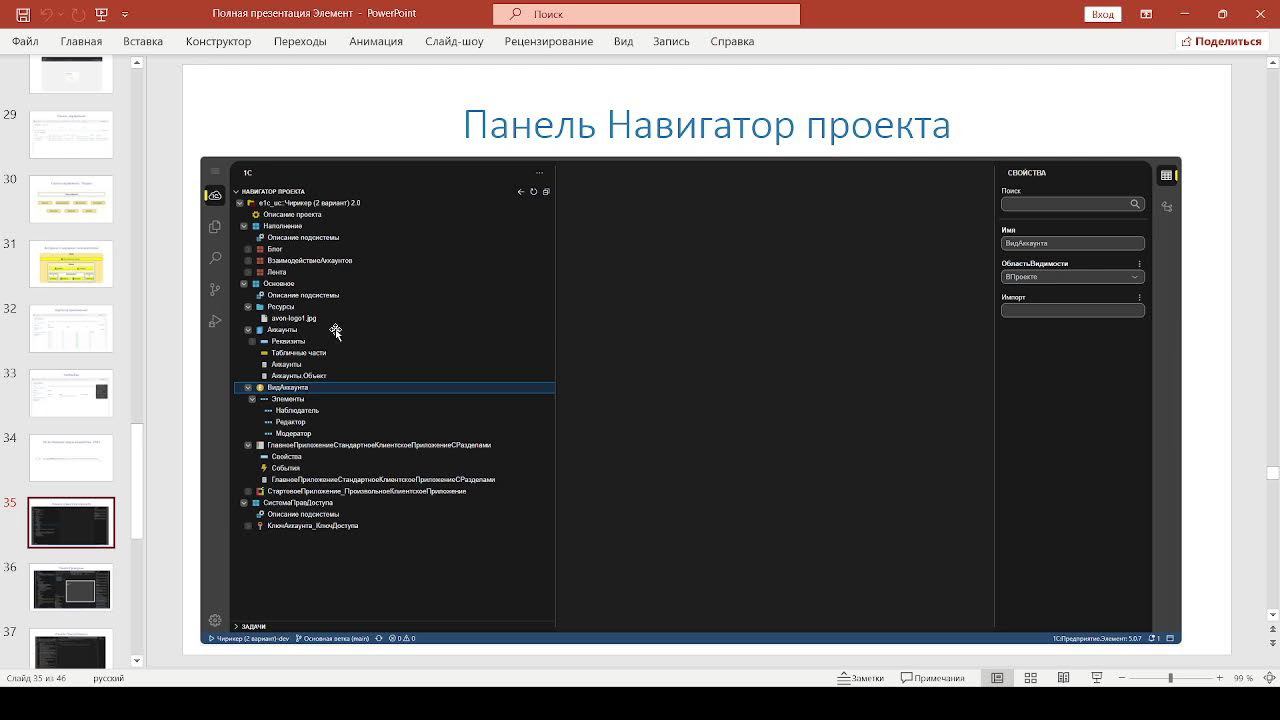
Task: Click the ВидАккаунта row in project tree
Action: click(394, 387)
